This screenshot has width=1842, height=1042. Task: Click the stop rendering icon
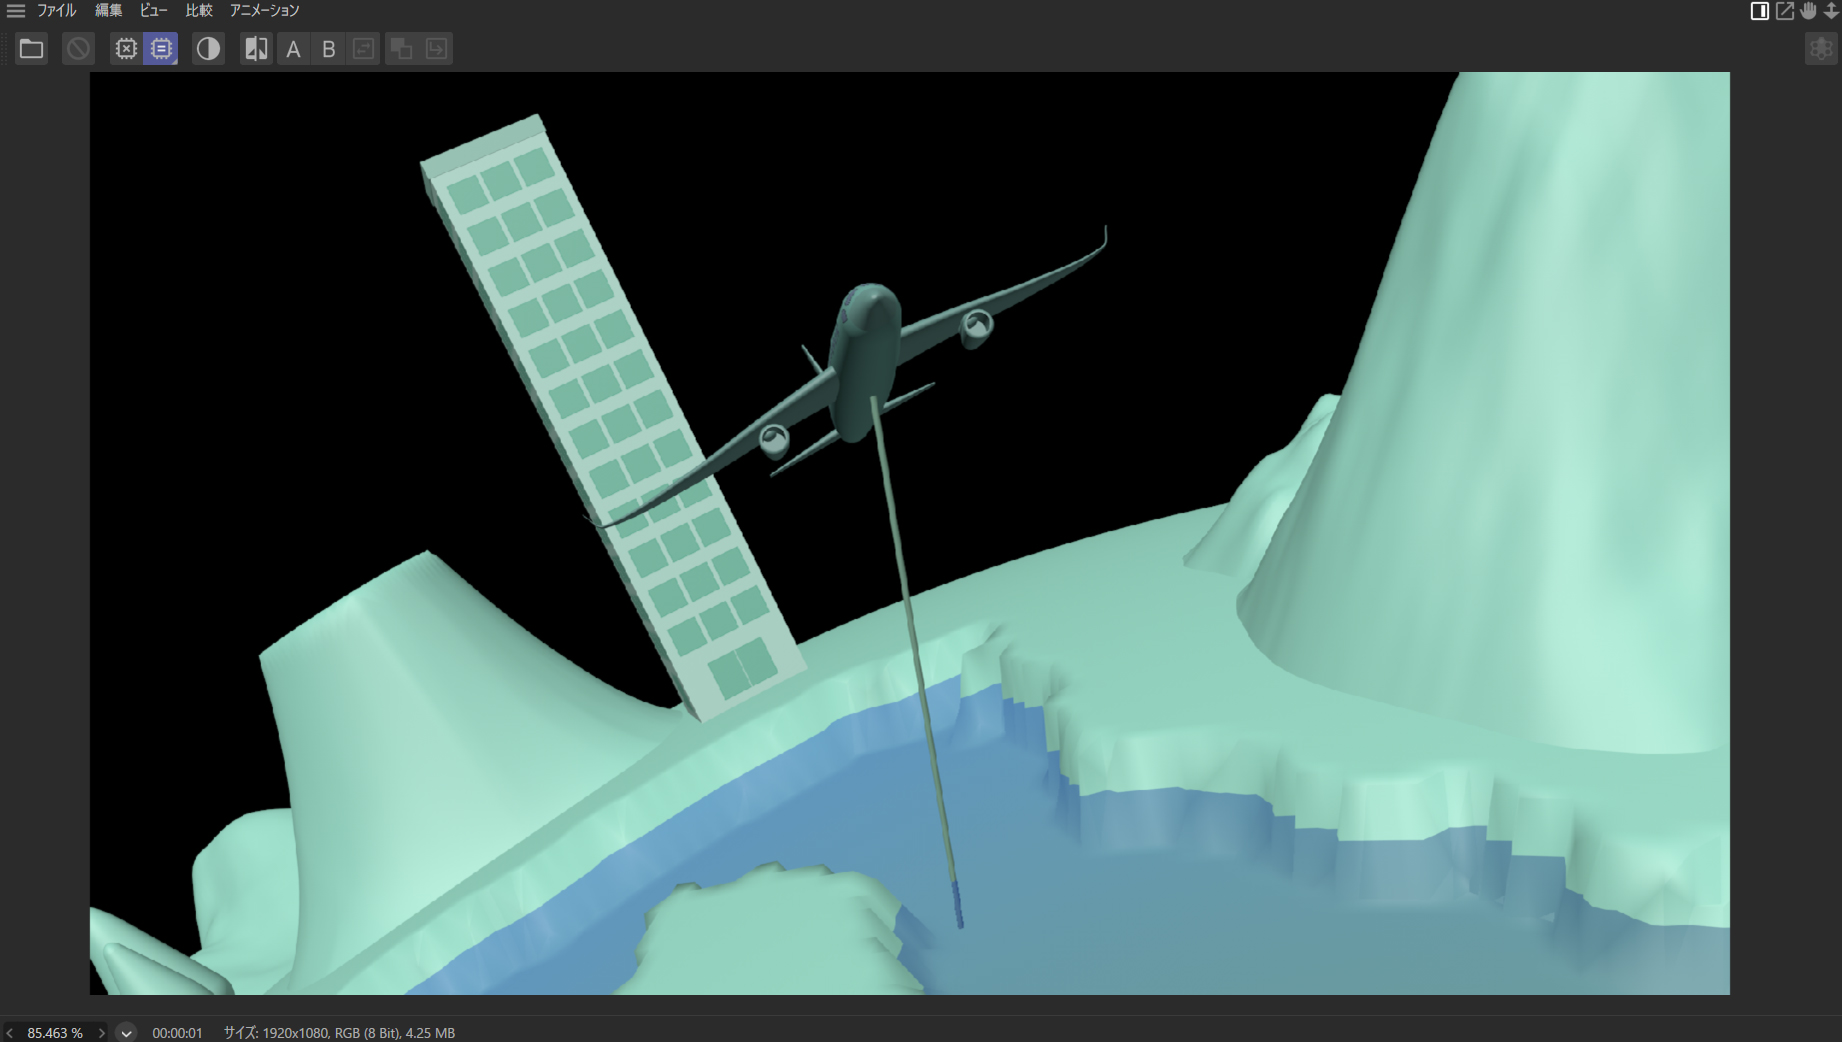[78, 49]
